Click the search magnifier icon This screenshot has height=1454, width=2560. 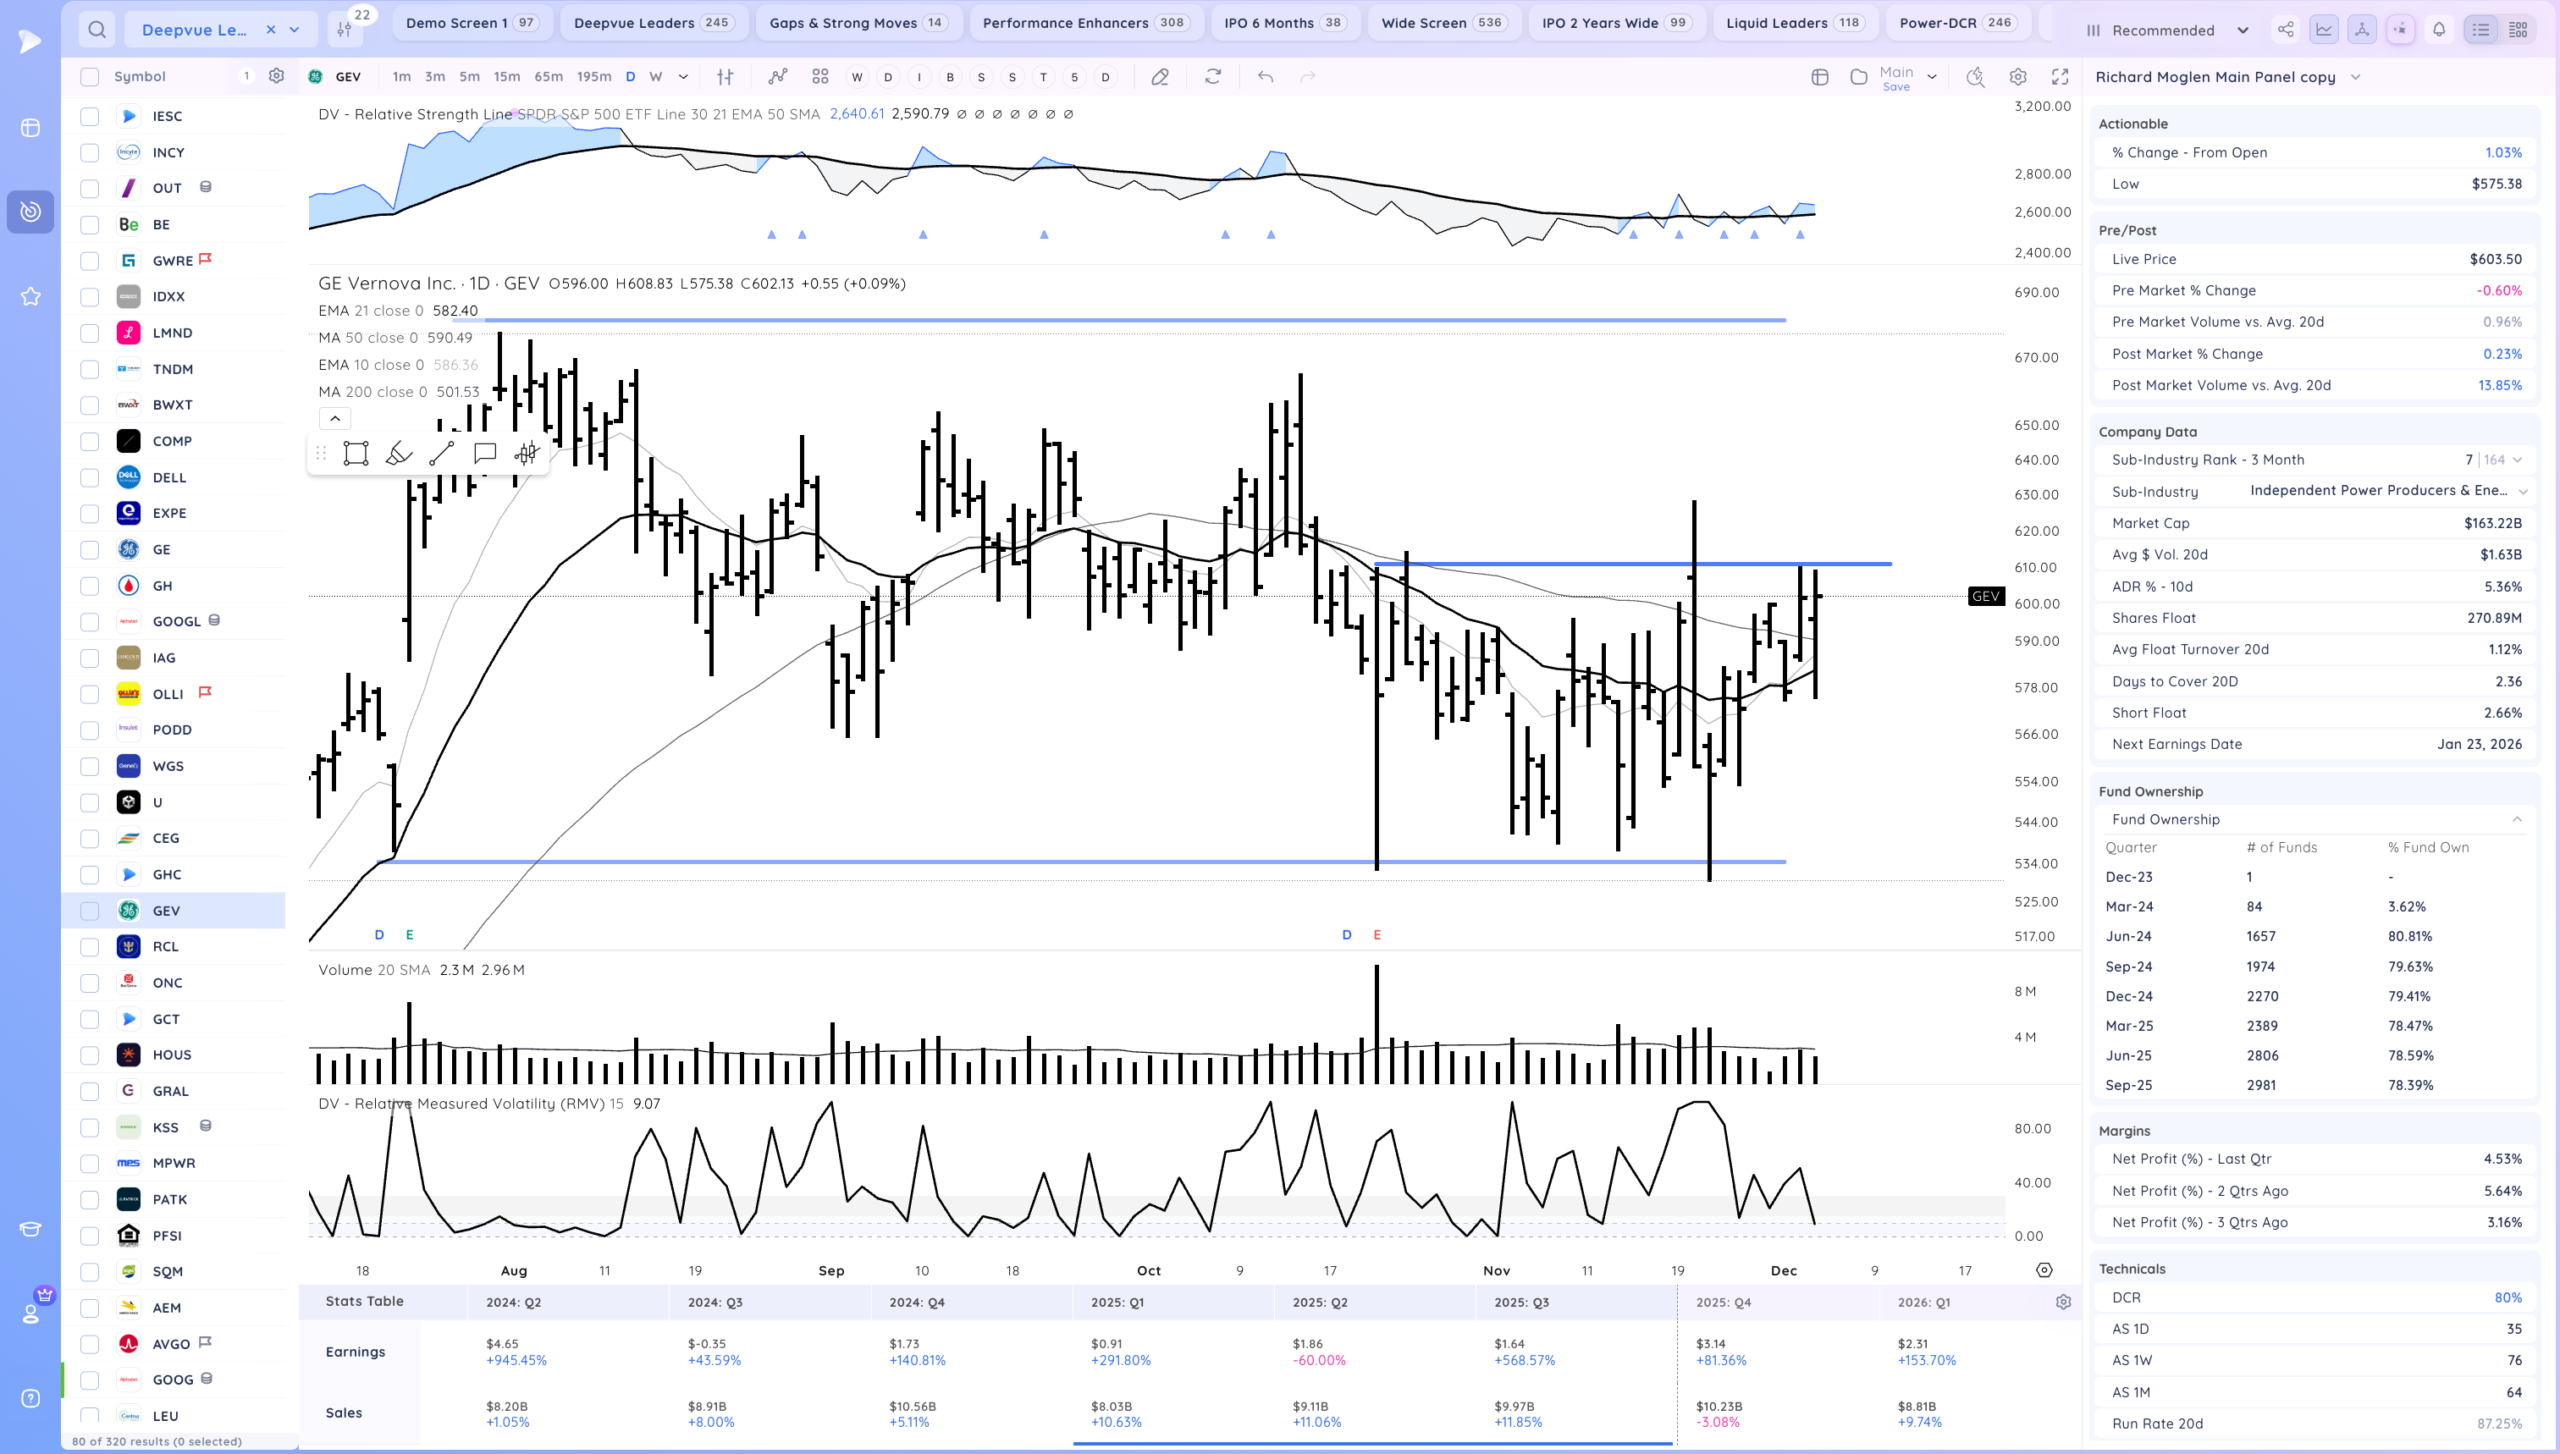point(96,30)
